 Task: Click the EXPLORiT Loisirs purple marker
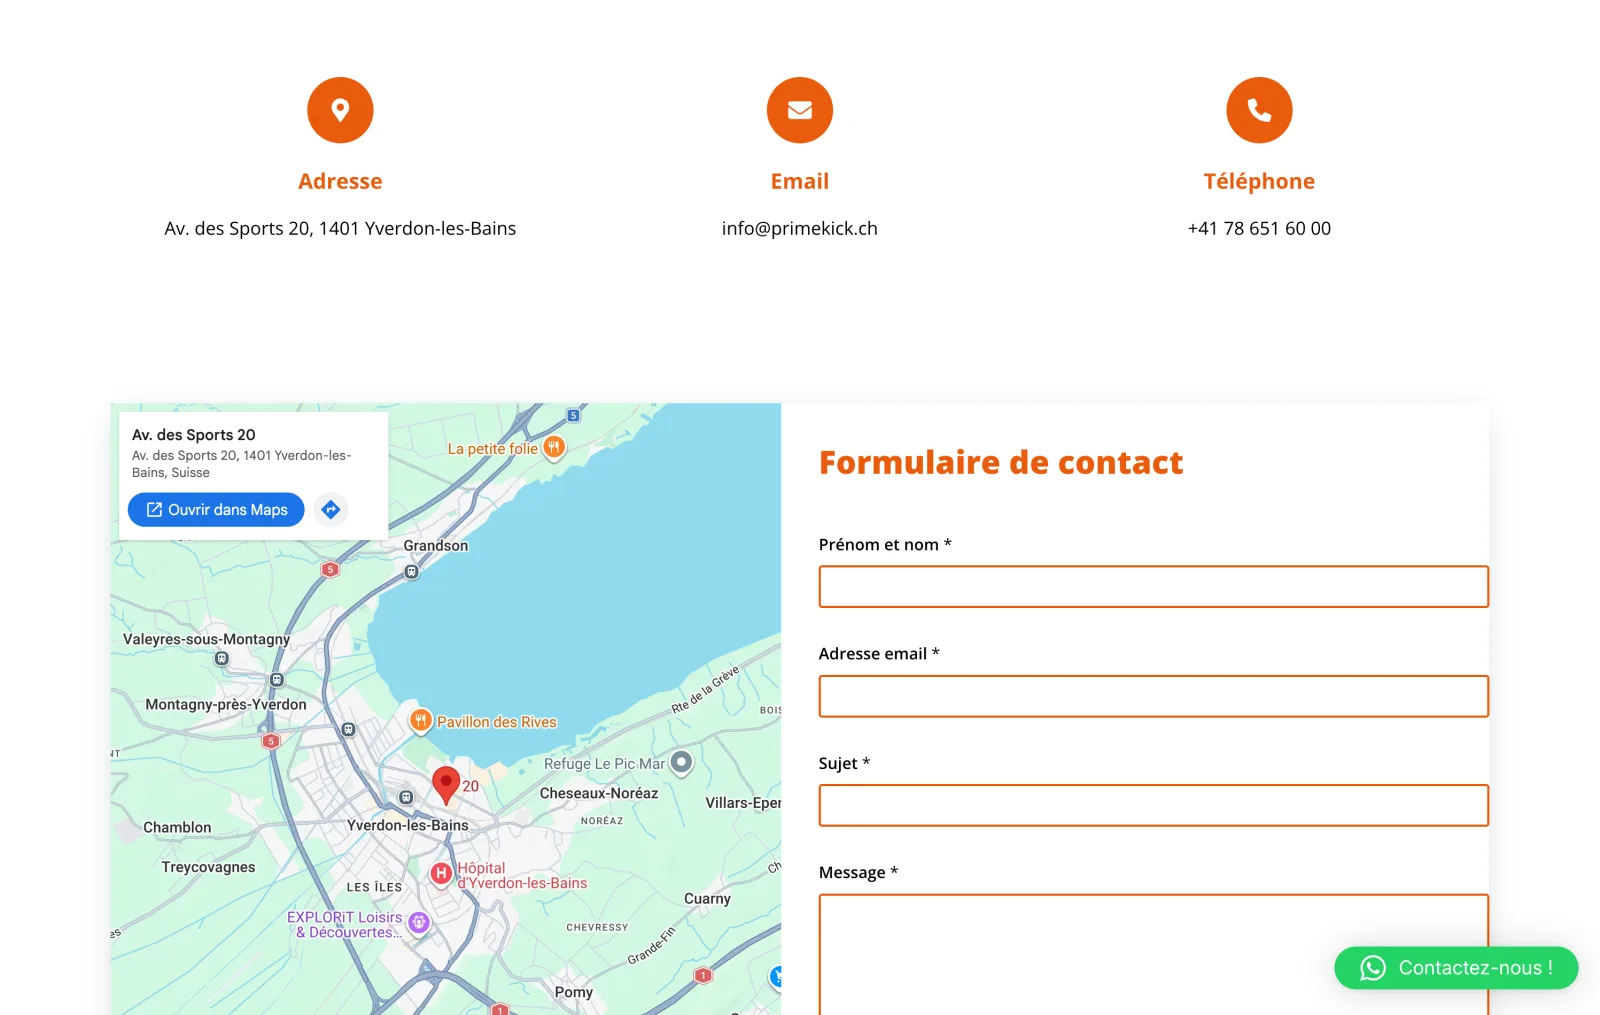click(x=420, y=923)
